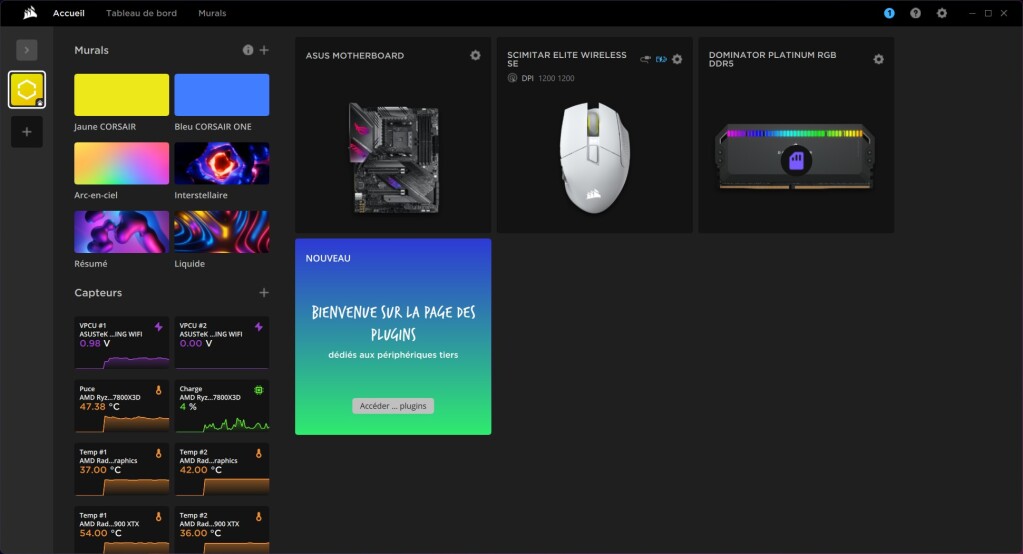The height and width of the screenshot is (554, 1023).
Task: Open Scimitar Elite Wireless settings gear
Action: [x=677, y=59]
